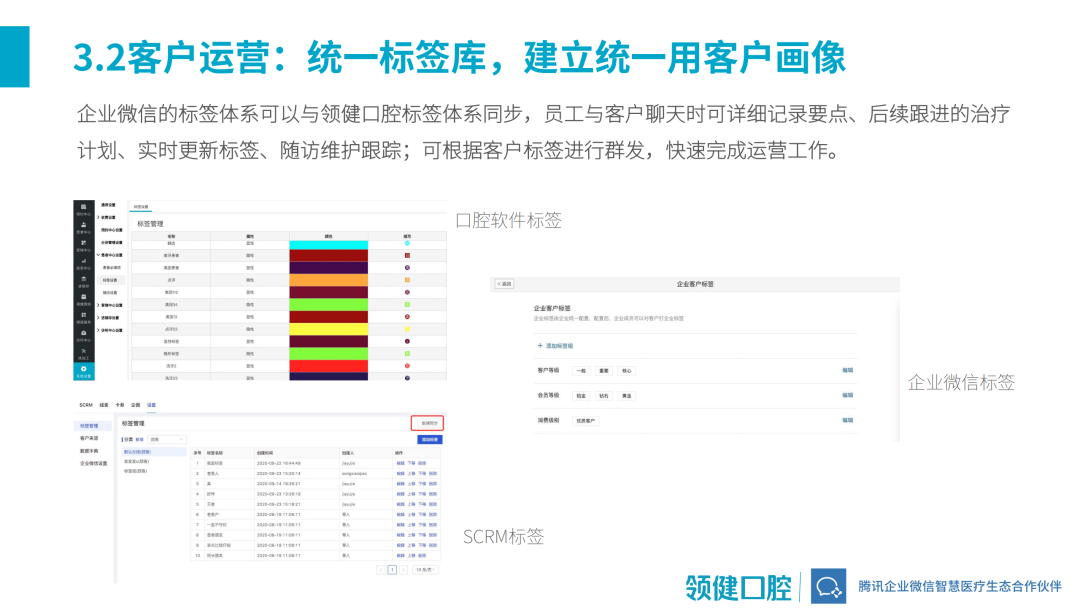The height and width of the screenshot is (608, 1080).
Task: Open 技加工 tools icon in dark sidebar
Action: click(83, 353)
